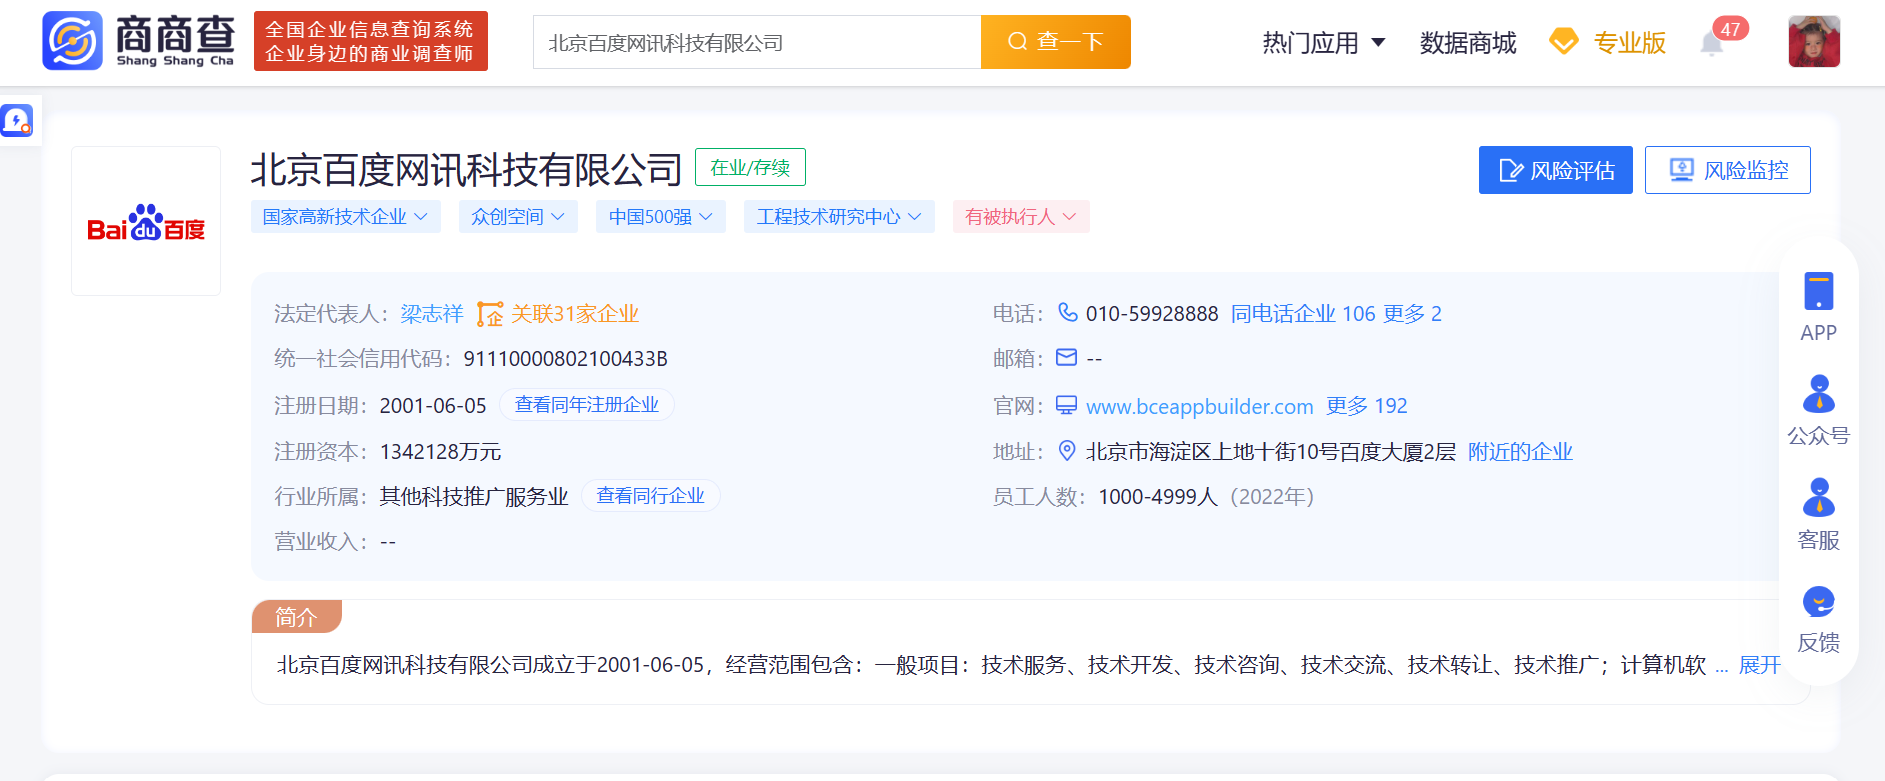
Task: Click the red slogan banner 全国企业信息查询系统
Action: click(x=371, y=41)
